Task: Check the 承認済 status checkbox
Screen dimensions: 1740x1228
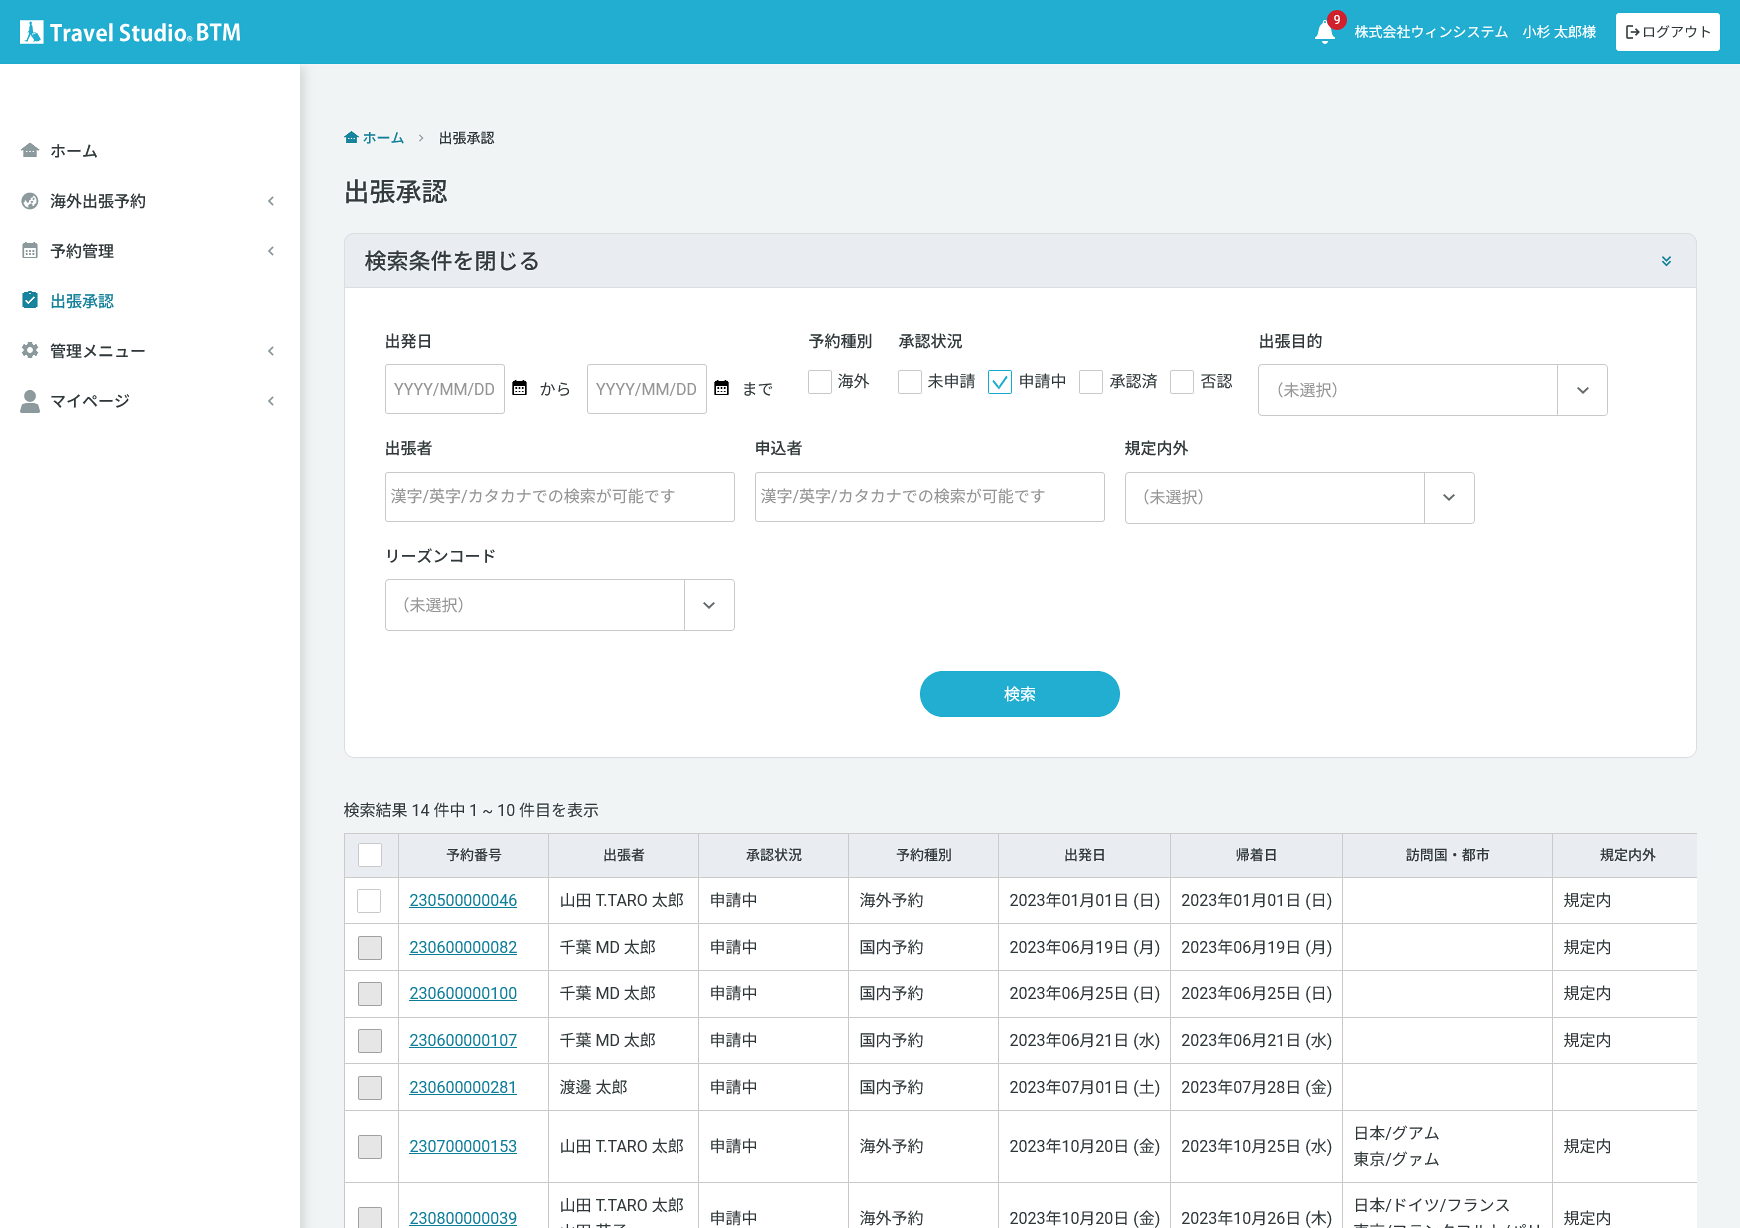Action: (1091, 381)
